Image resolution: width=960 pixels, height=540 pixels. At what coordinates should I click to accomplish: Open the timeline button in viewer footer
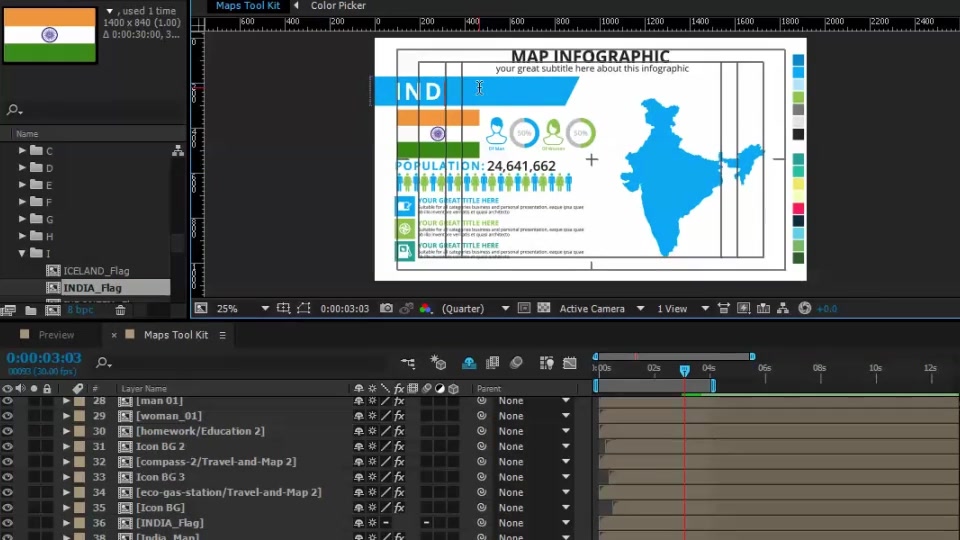pos(763,309)
